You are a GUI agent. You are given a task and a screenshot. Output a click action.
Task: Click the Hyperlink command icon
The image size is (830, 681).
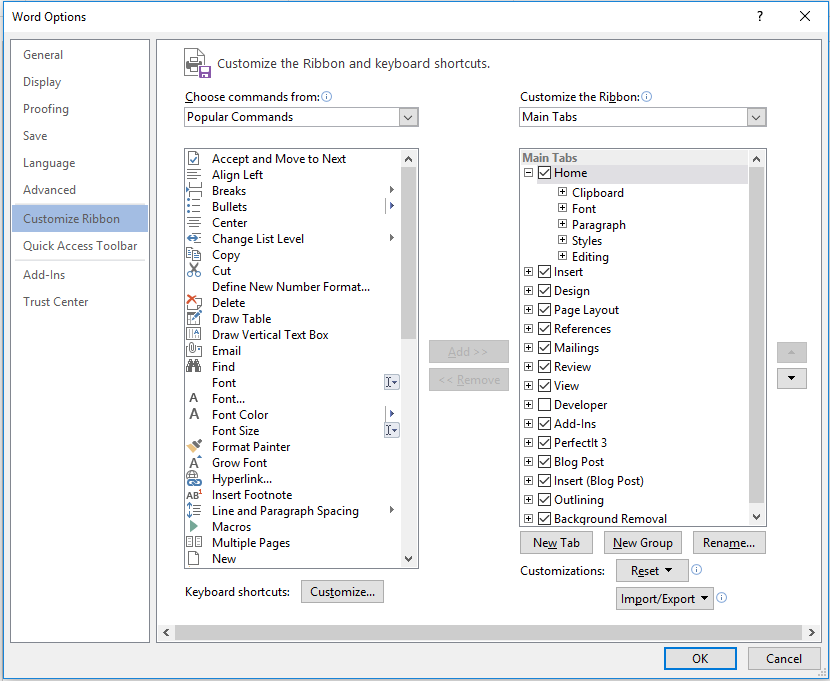(194, 478)
